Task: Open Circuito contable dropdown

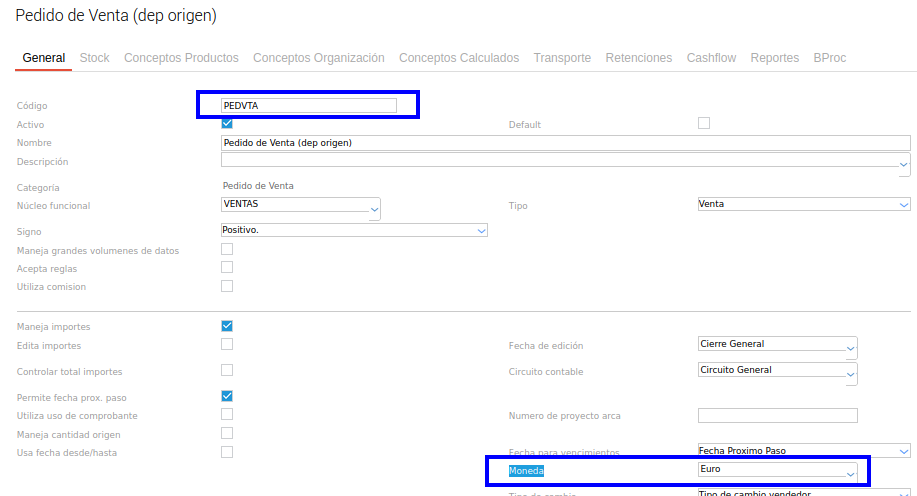Action: click(x=778, y=372)
